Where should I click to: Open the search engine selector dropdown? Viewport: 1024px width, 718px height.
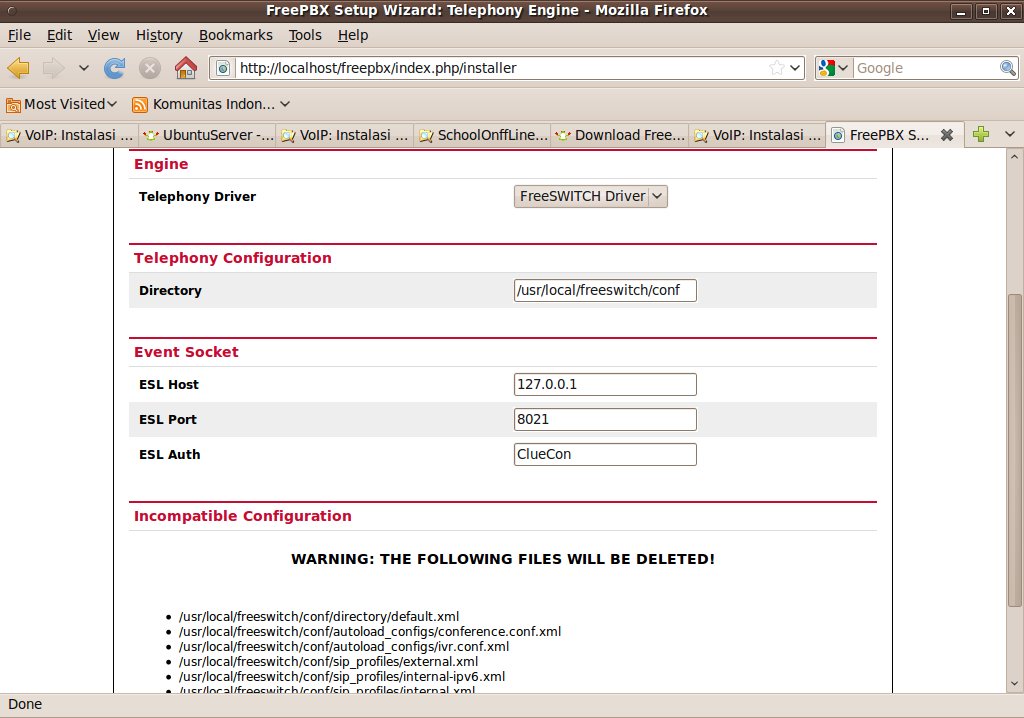pyautogui.click(x=833, y=68)
